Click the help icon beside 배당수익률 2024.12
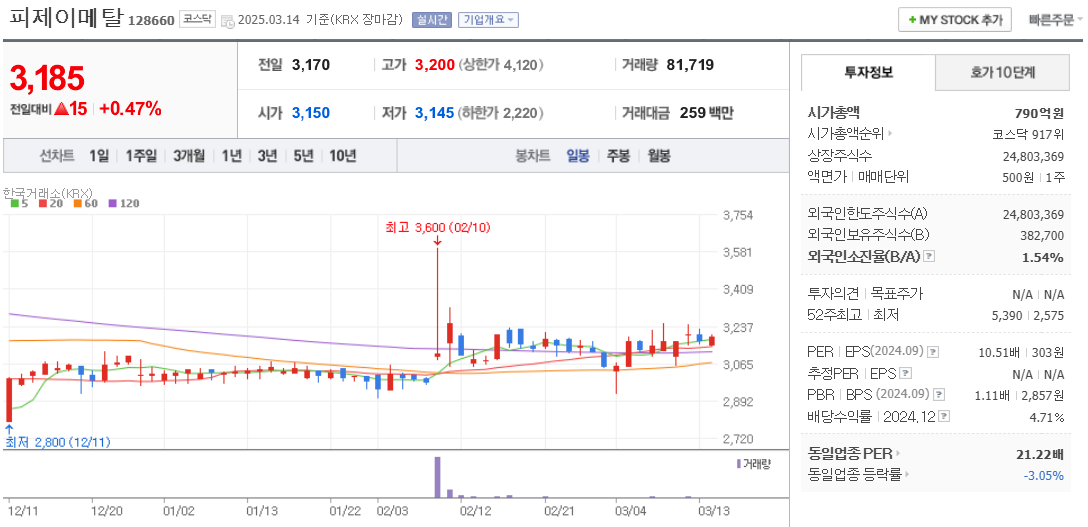 coord(944,417)
